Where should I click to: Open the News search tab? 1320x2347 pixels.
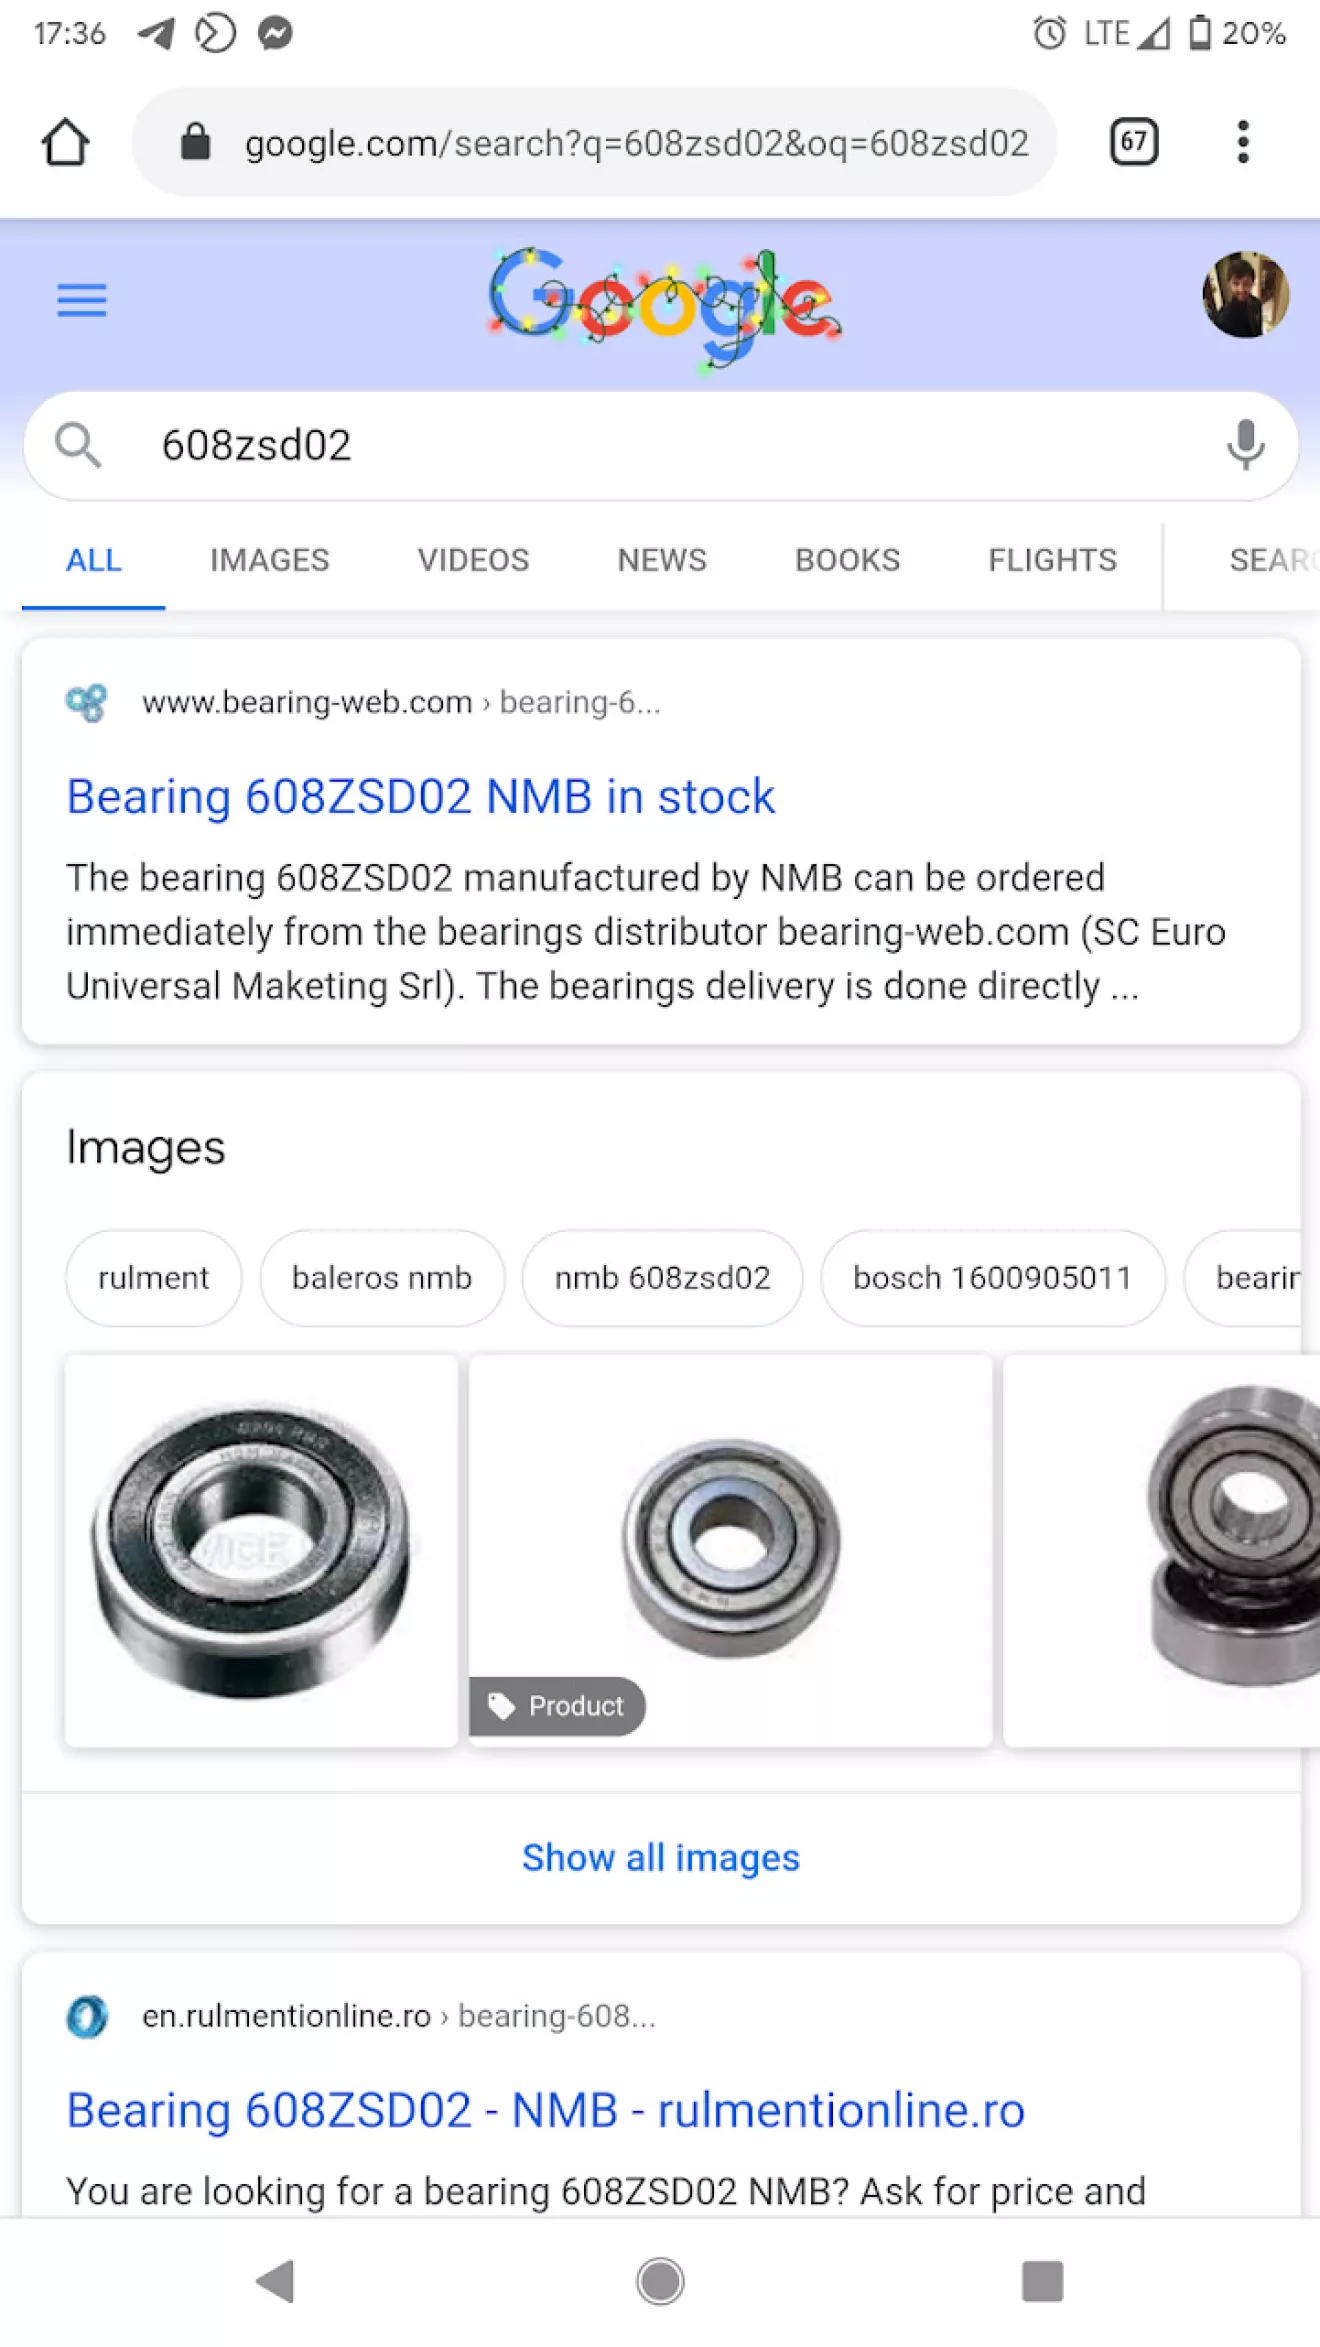pos(662,560)
